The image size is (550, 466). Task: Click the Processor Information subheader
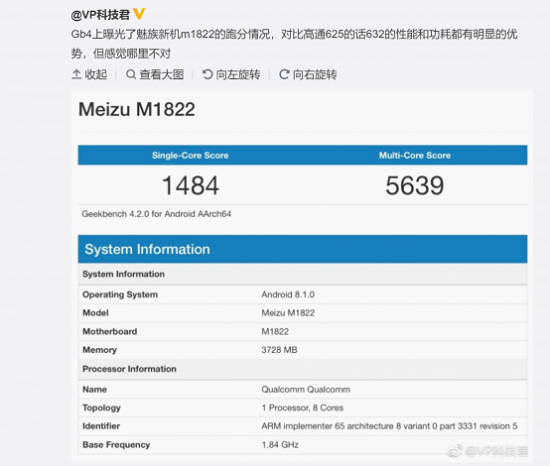[302, 369]
